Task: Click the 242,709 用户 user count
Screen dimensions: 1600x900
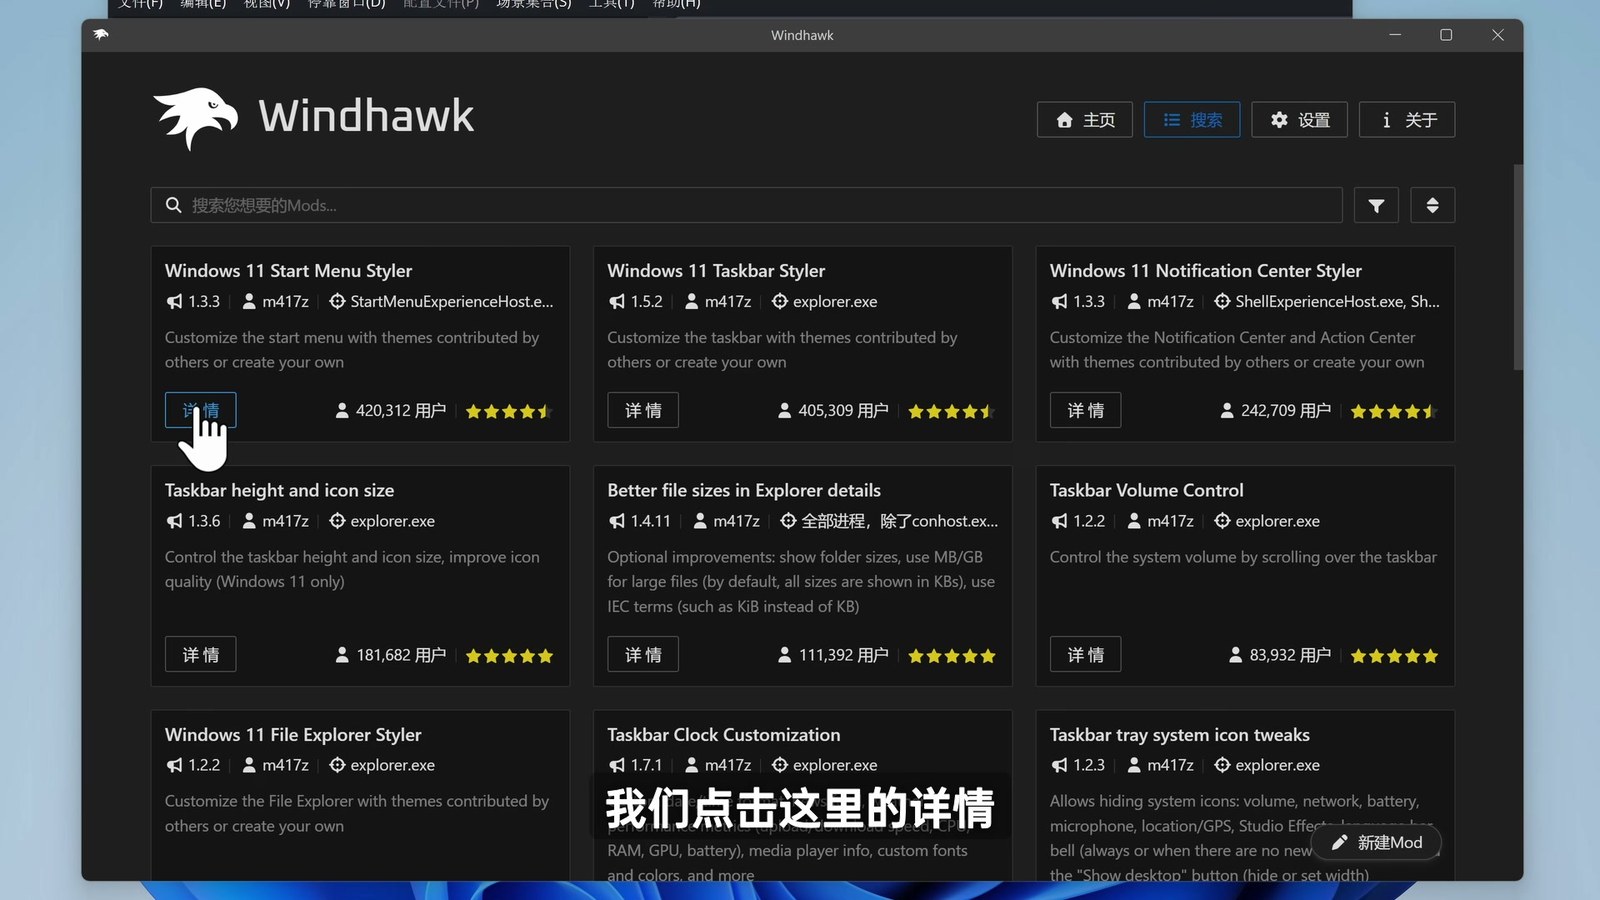Action: [1286, 411]
